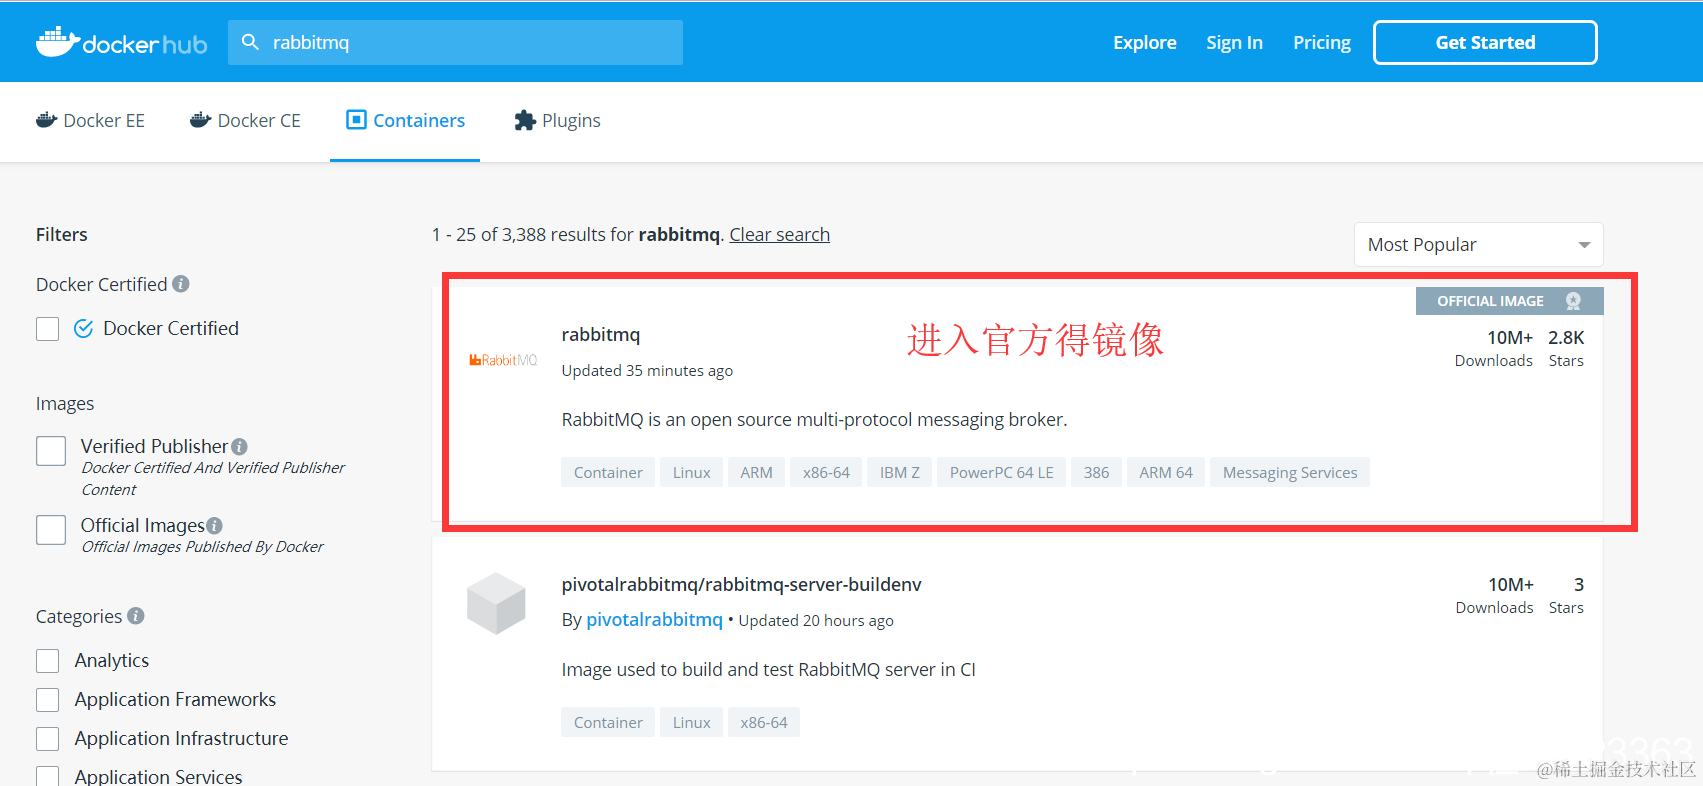Check the Verified Publisher filter
Image resolution: width=1703 pixels, height=786 pixels.
(x=51, y=451)
